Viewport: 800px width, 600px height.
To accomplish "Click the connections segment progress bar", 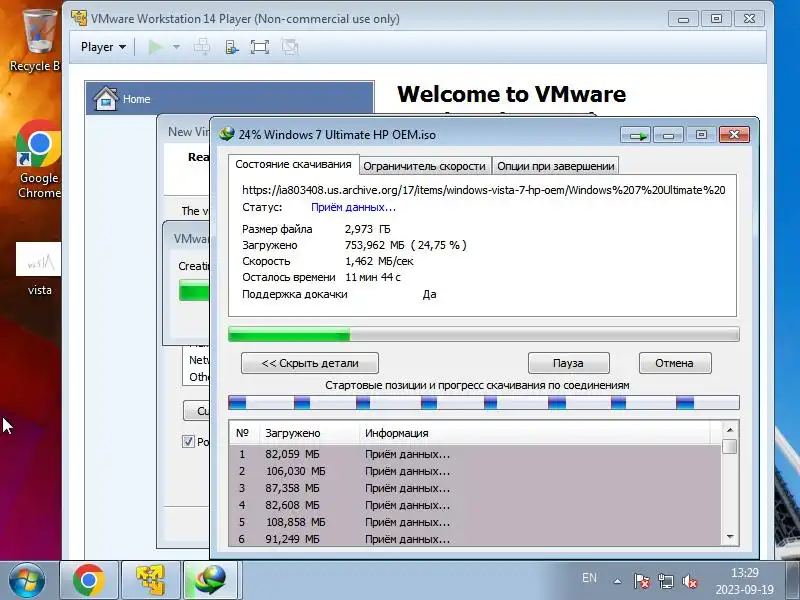I will tap(483, 403).
